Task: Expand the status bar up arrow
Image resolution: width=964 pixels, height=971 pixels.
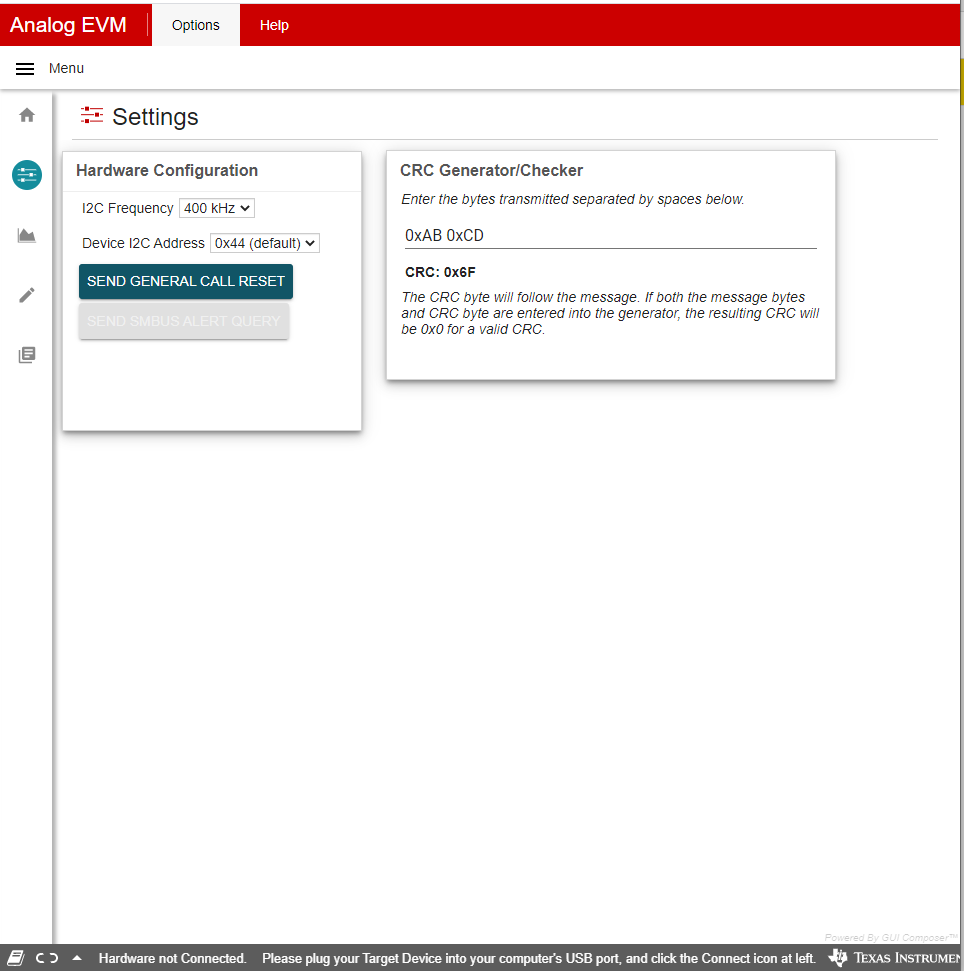Action: (x=77, y=958)
